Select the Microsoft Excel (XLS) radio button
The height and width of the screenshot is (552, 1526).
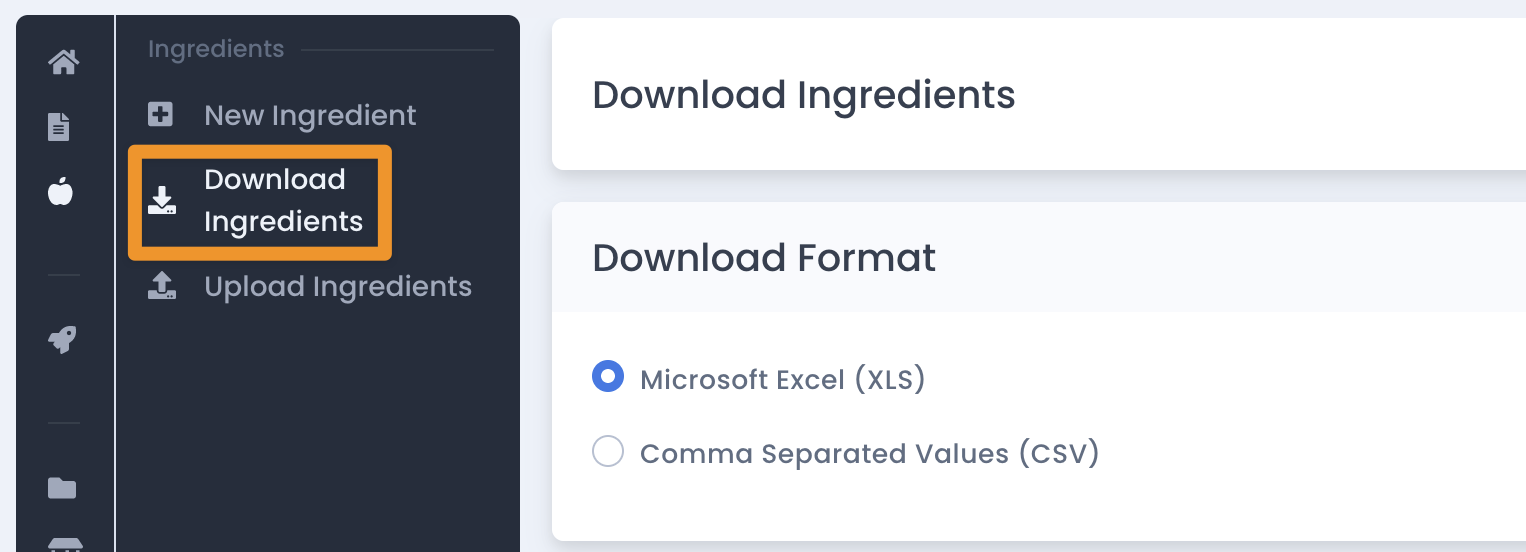pos(608,377)
